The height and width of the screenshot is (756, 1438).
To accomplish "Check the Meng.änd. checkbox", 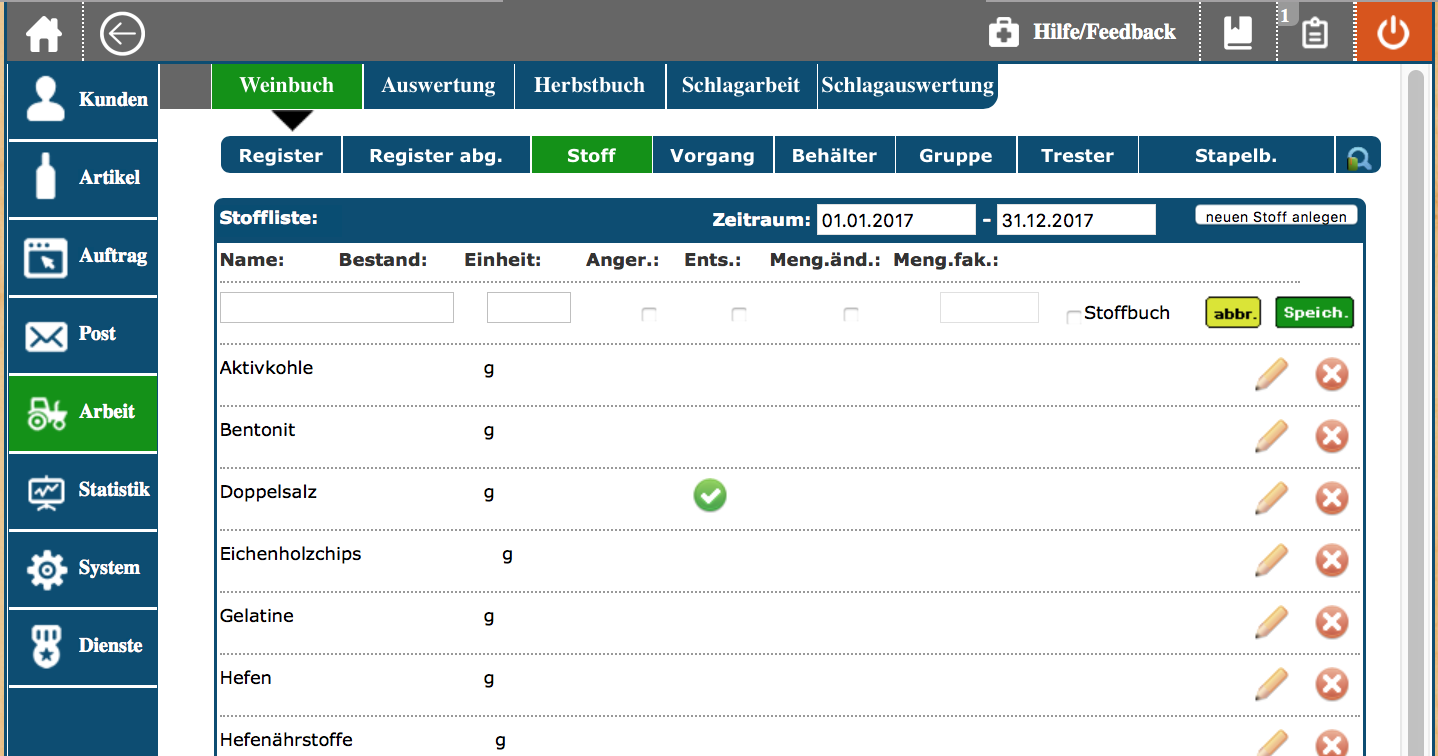I will click(x=851, y=315).
